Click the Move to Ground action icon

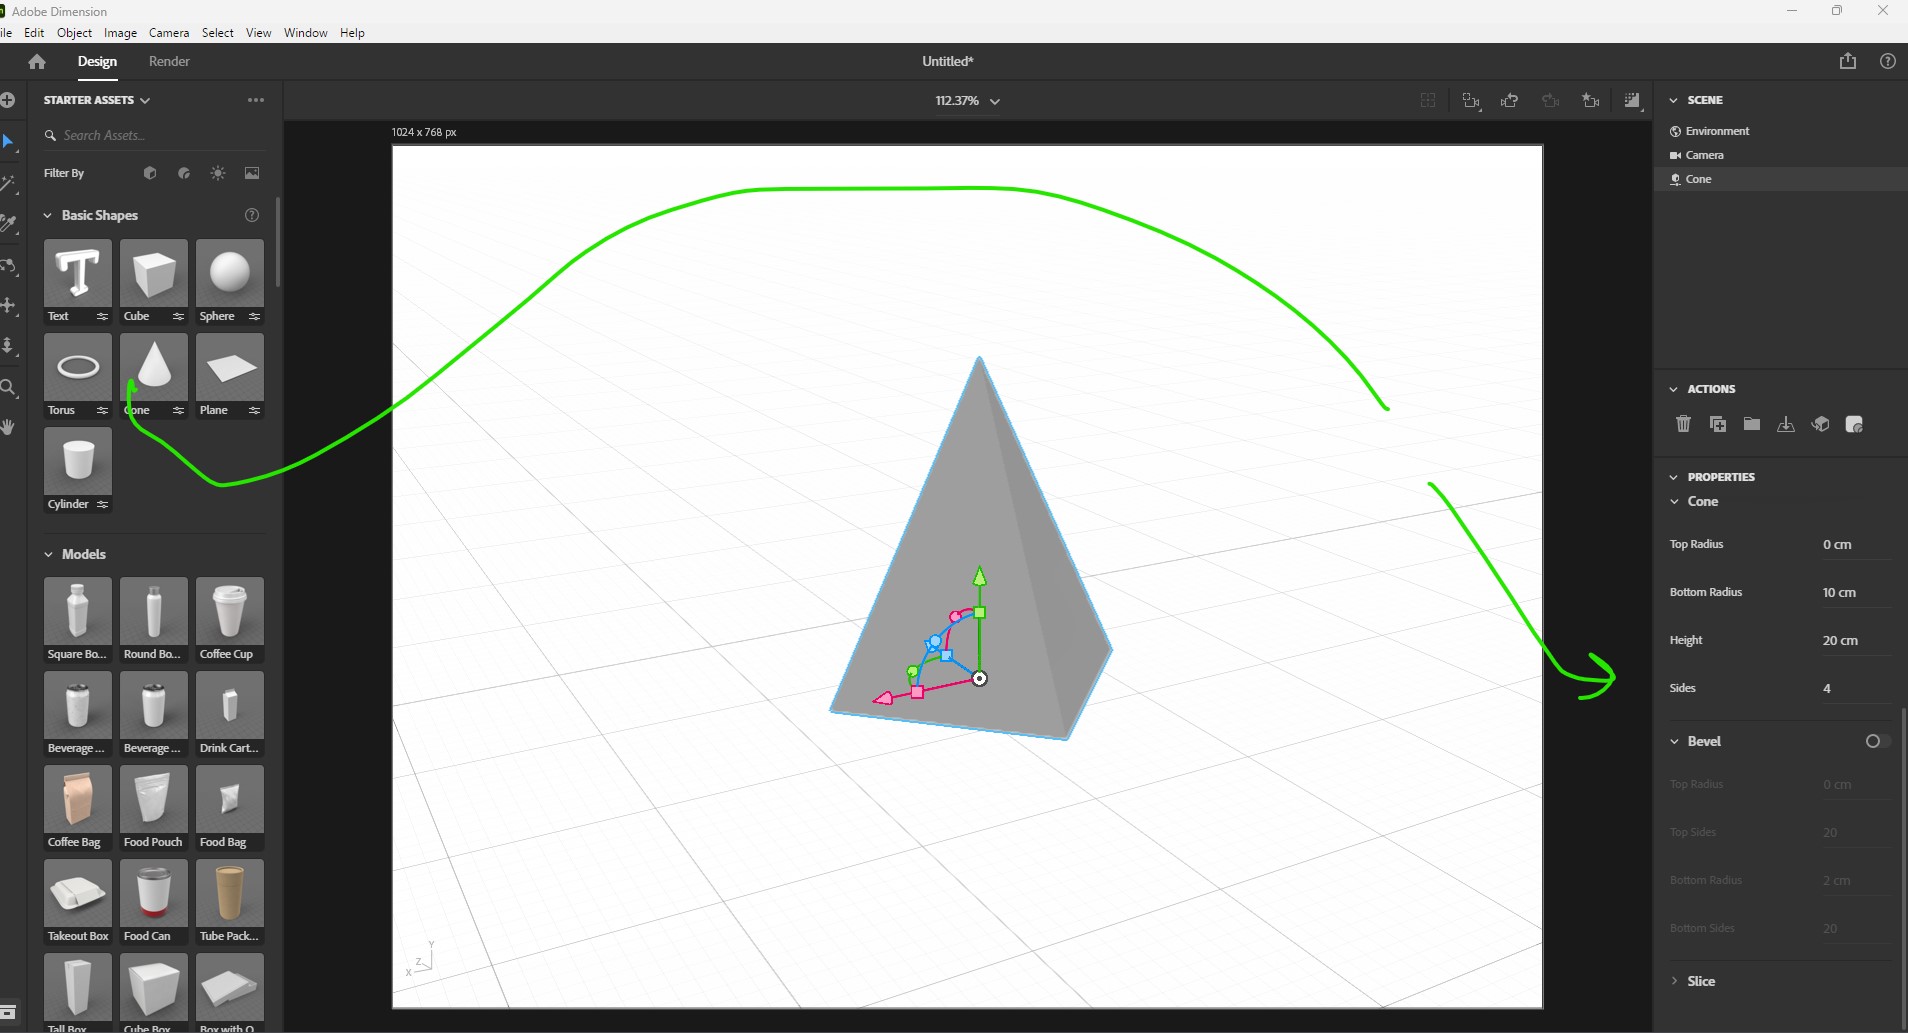point(1786,424)
